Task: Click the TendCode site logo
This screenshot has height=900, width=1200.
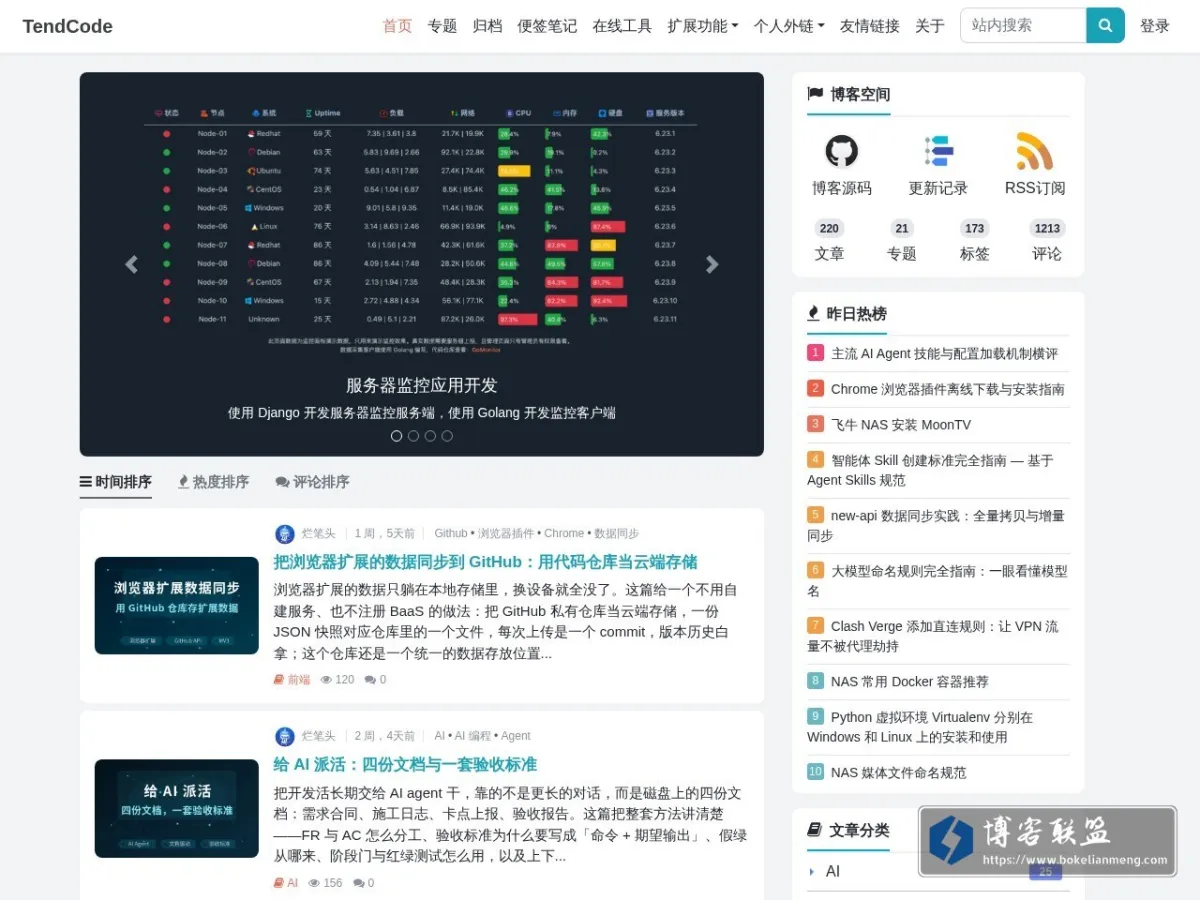Action: [x=67, y=26]
